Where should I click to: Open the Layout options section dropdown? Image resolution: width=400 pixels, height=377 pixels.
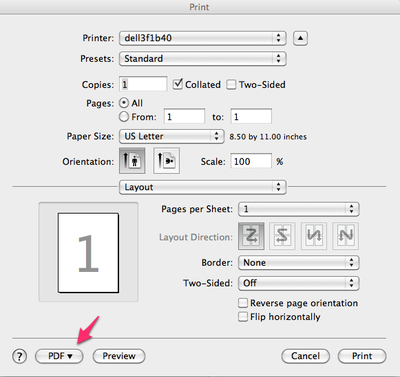pos(203,187)
